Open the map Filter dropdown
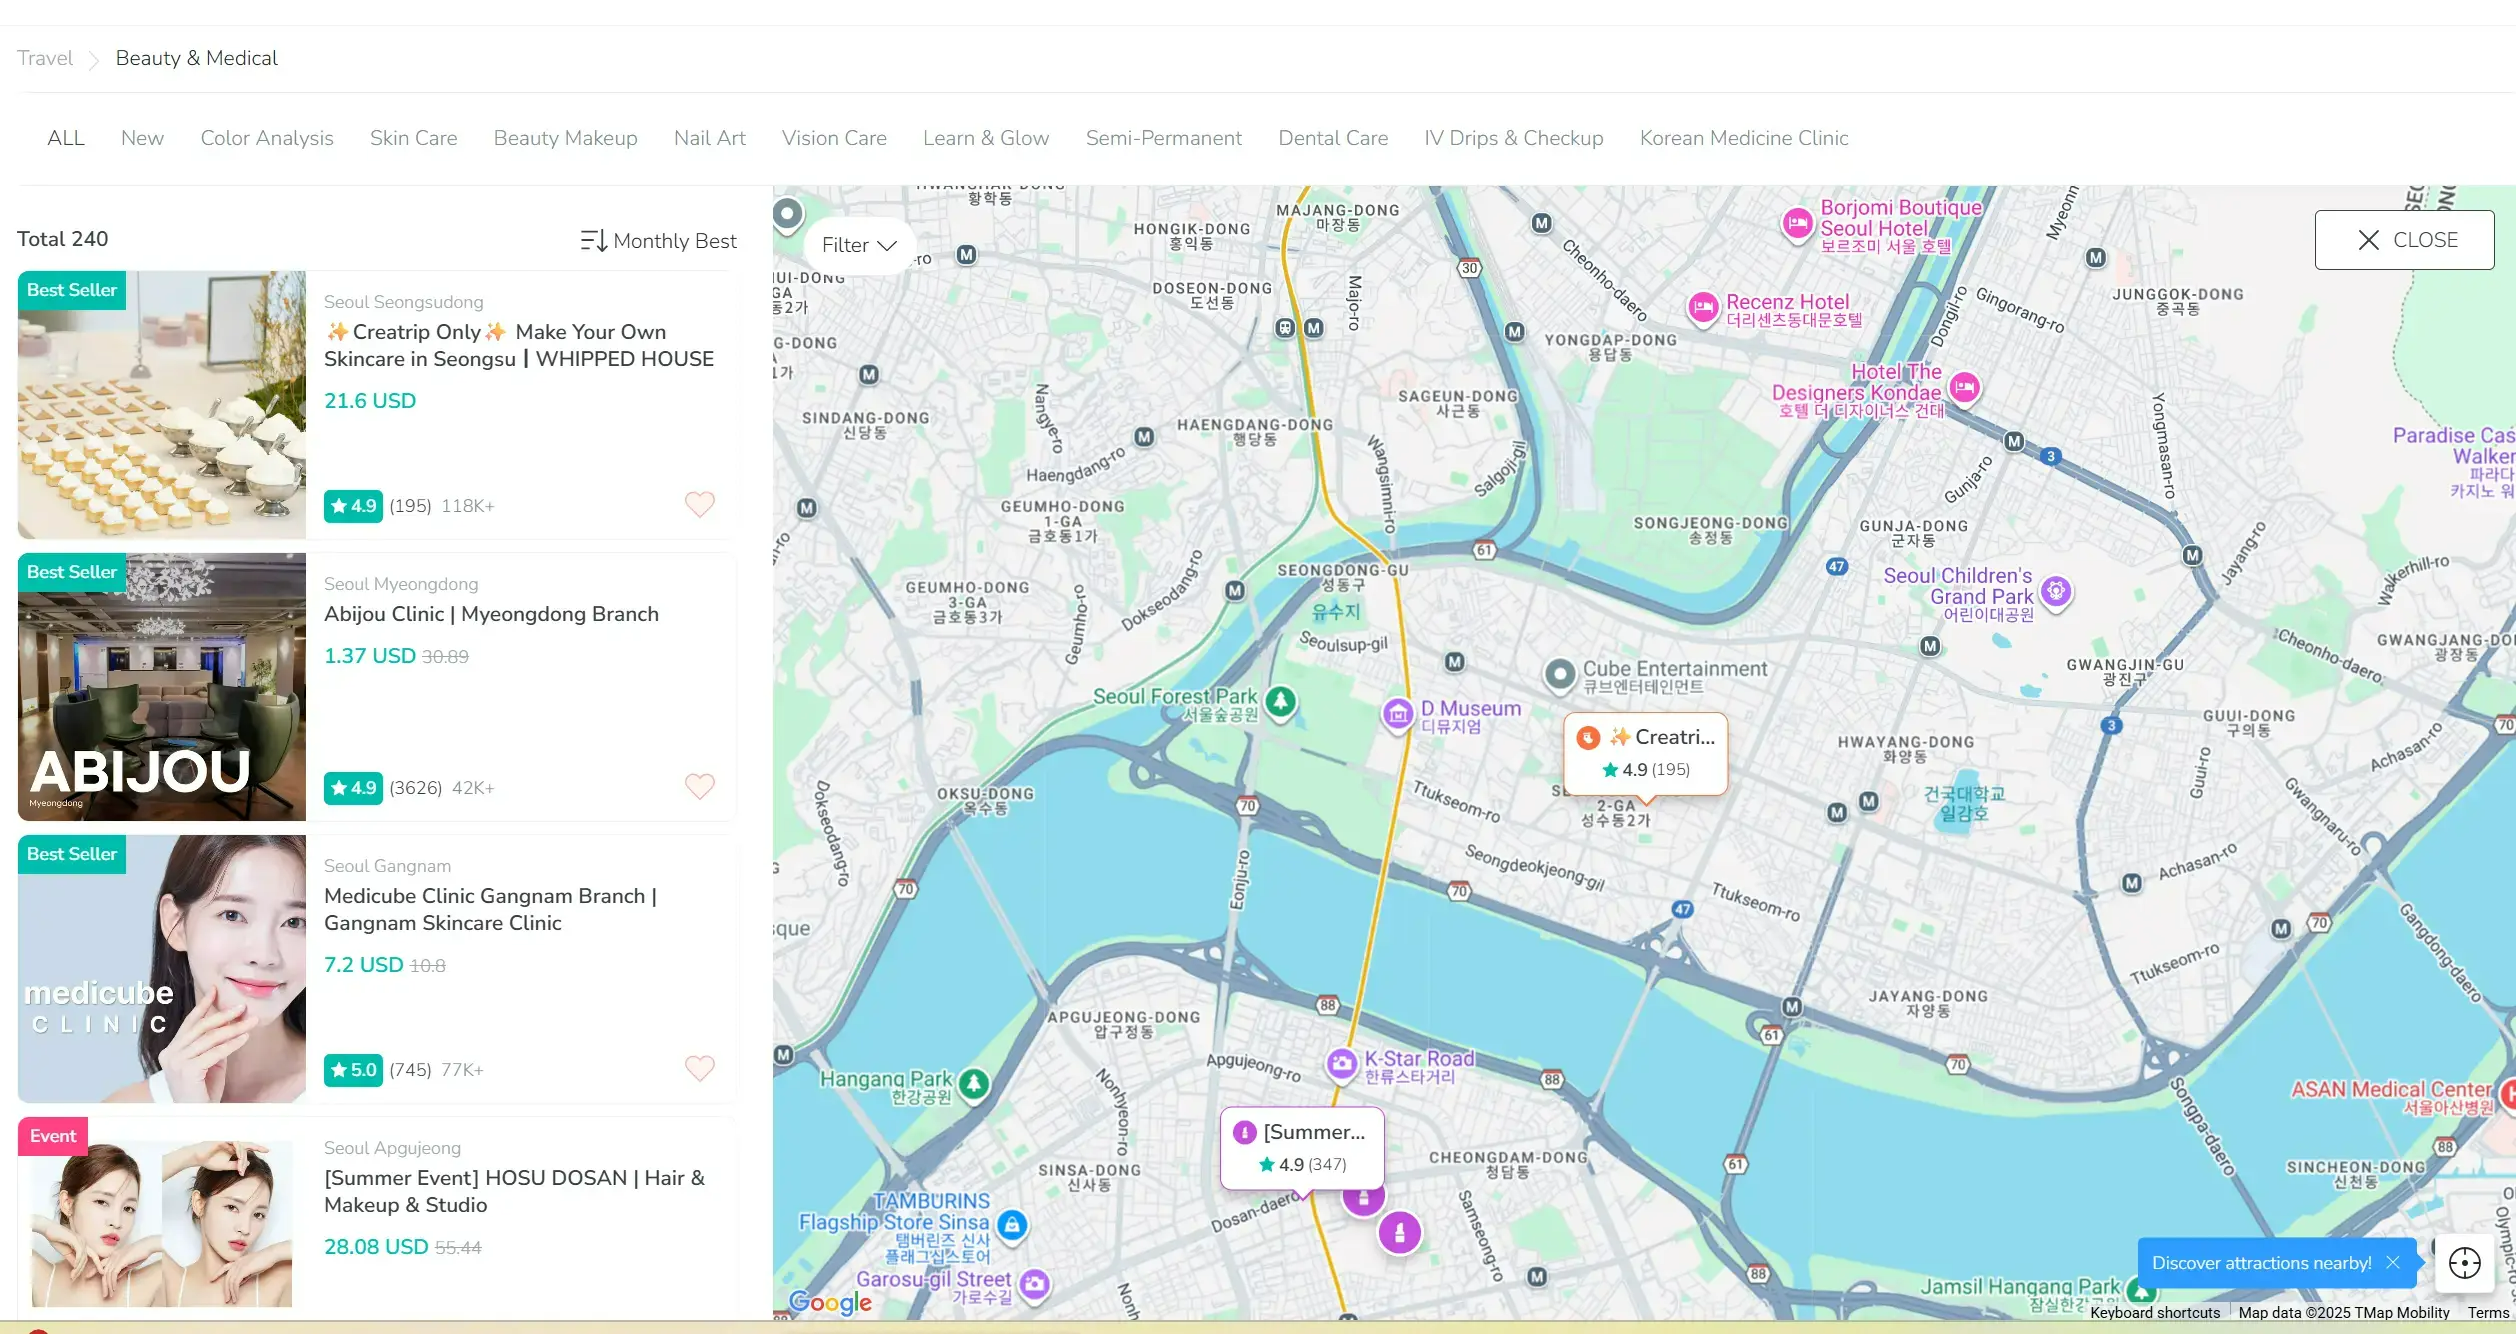 point(858,245)
